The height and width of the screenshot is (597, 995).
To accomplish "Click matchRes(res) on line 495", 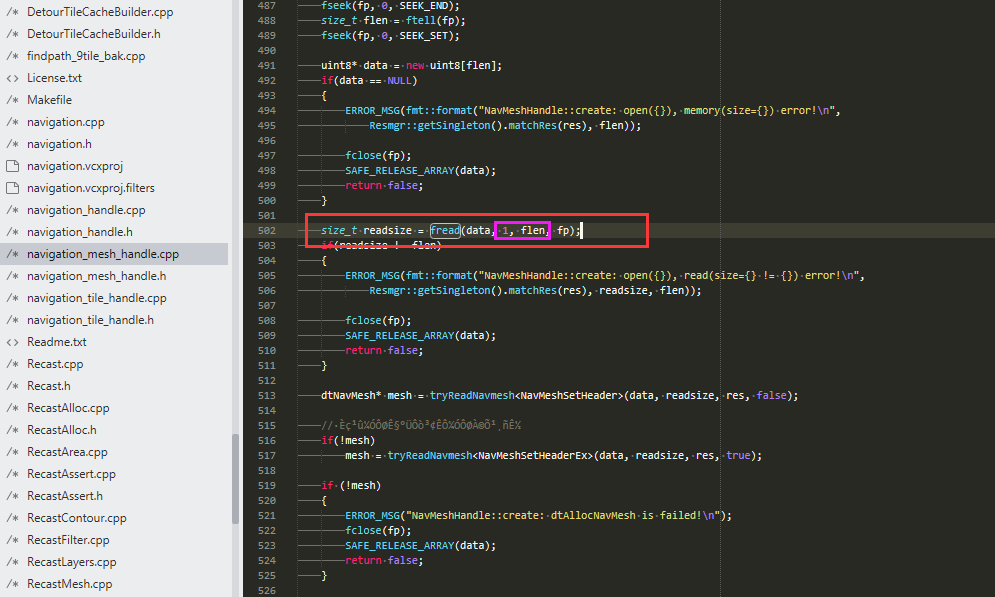I will (x=548, y=126).
